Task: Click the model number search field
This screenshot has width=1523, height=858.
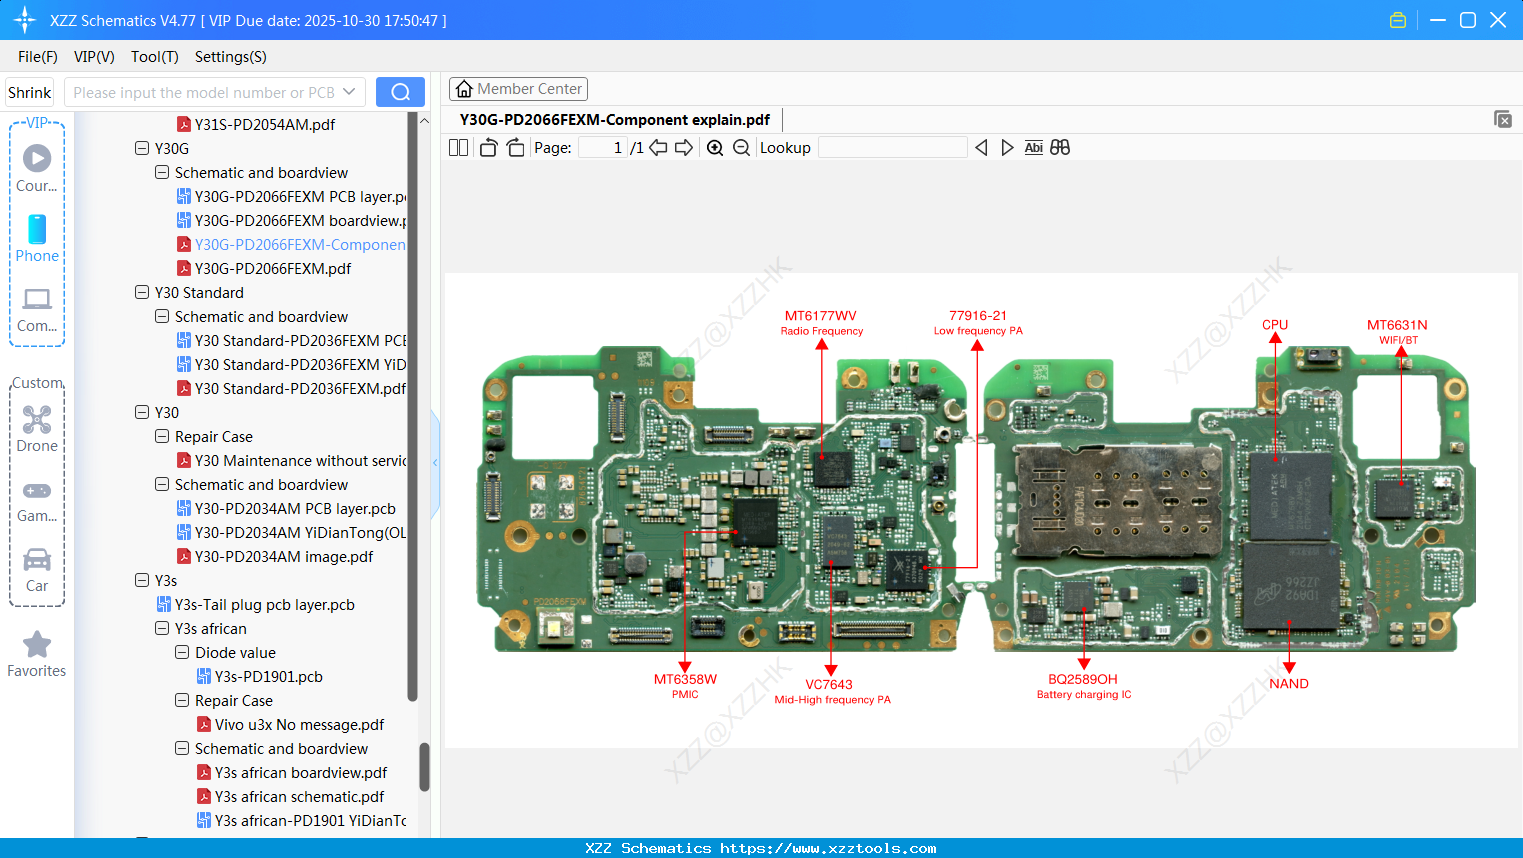Action: (205, 91)
